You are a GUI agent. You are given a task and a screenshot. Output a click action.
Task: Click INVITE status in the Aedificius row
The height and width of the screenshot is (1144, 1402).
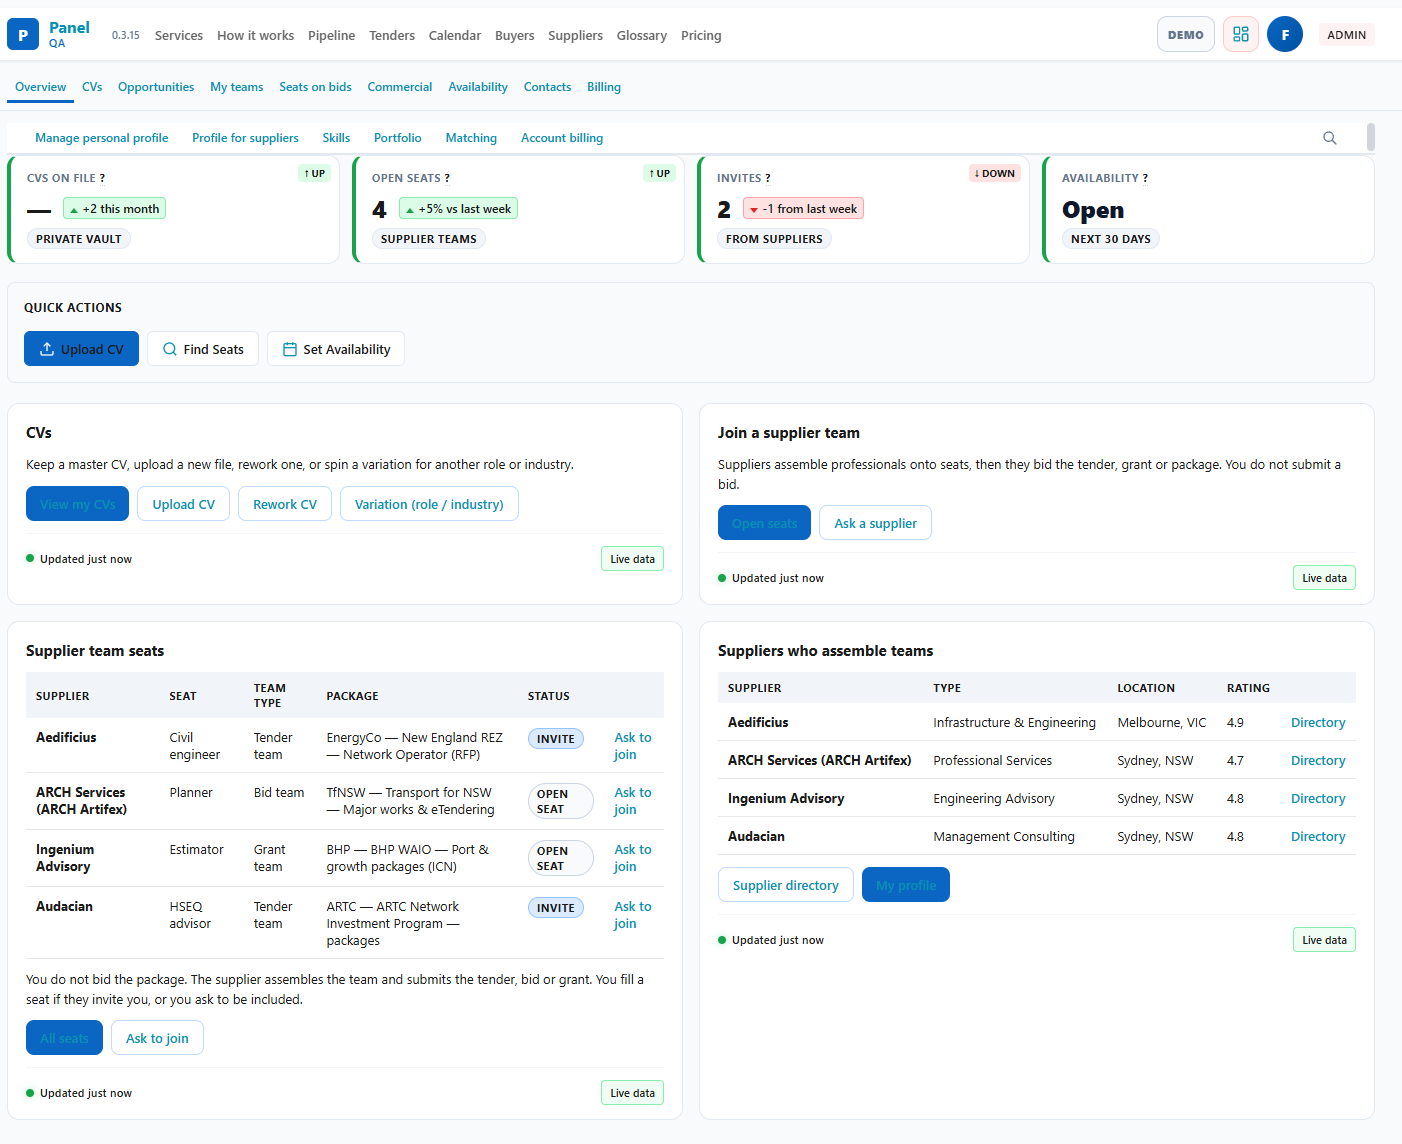tap(556, 739)
